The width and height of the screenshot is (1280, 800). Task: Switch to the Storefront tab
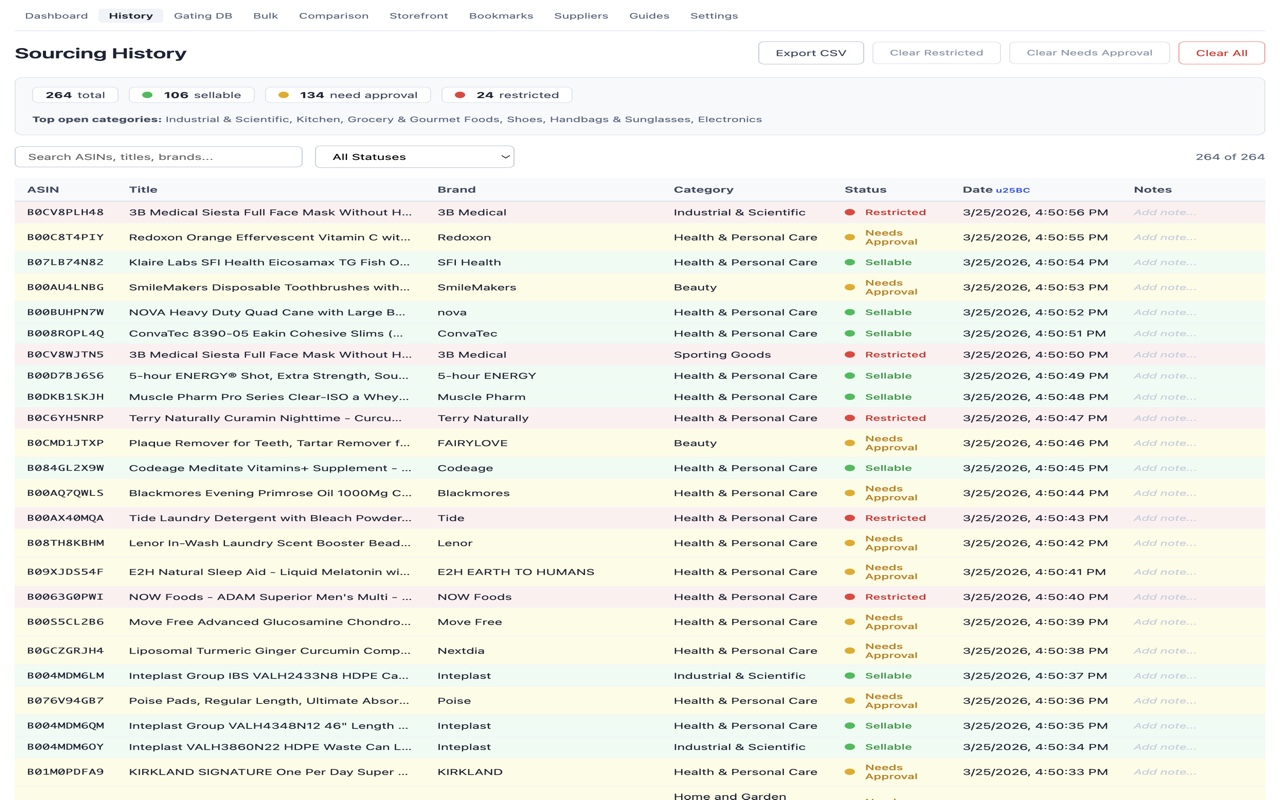pos(419,16)
